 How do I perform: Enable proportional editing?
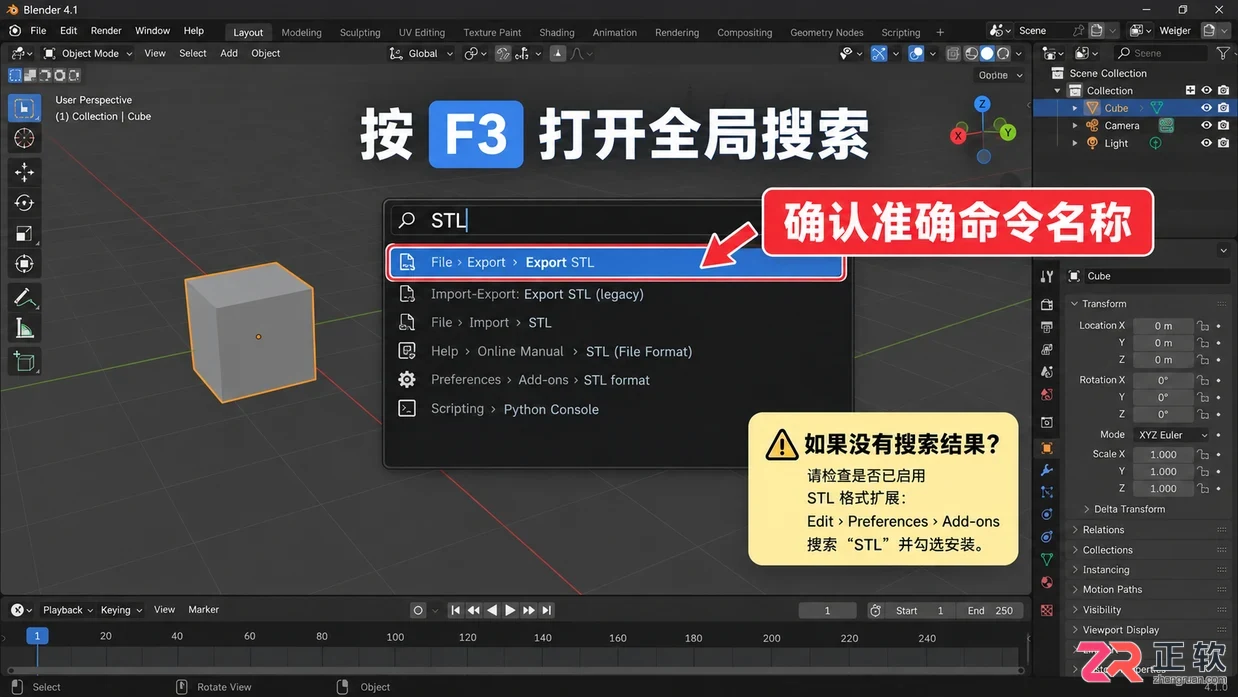click(x=558, y=54)
